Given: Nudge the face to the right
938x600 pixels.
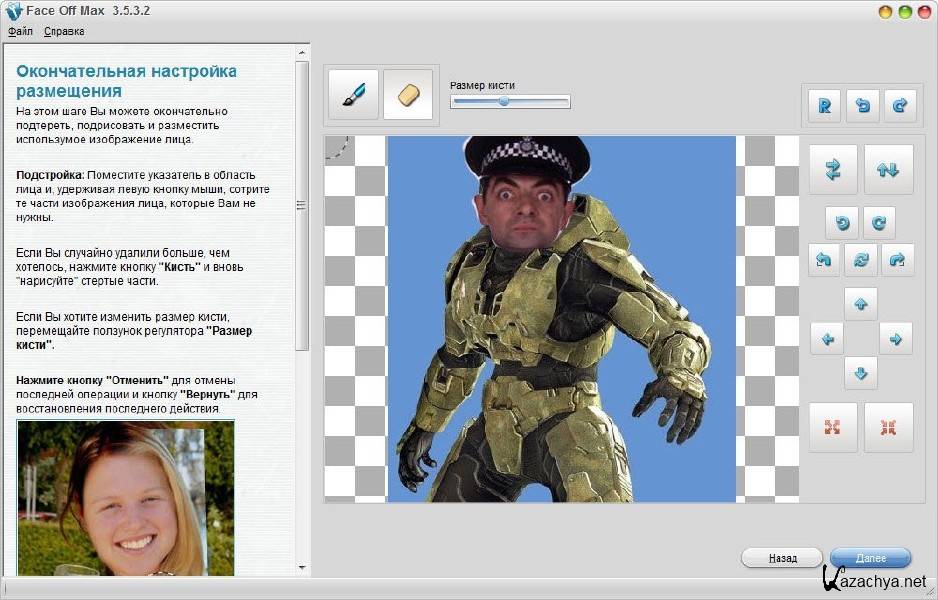Looking at the screenshot, I should (895, 339).
